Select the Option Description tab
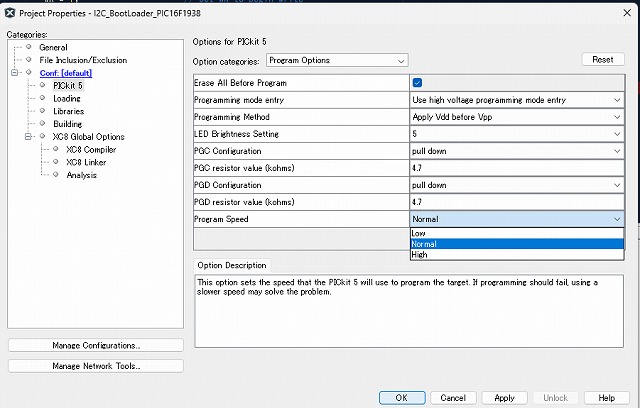Image resolution: width=640 pixels, height=408 pixels. tap(232, 265)
